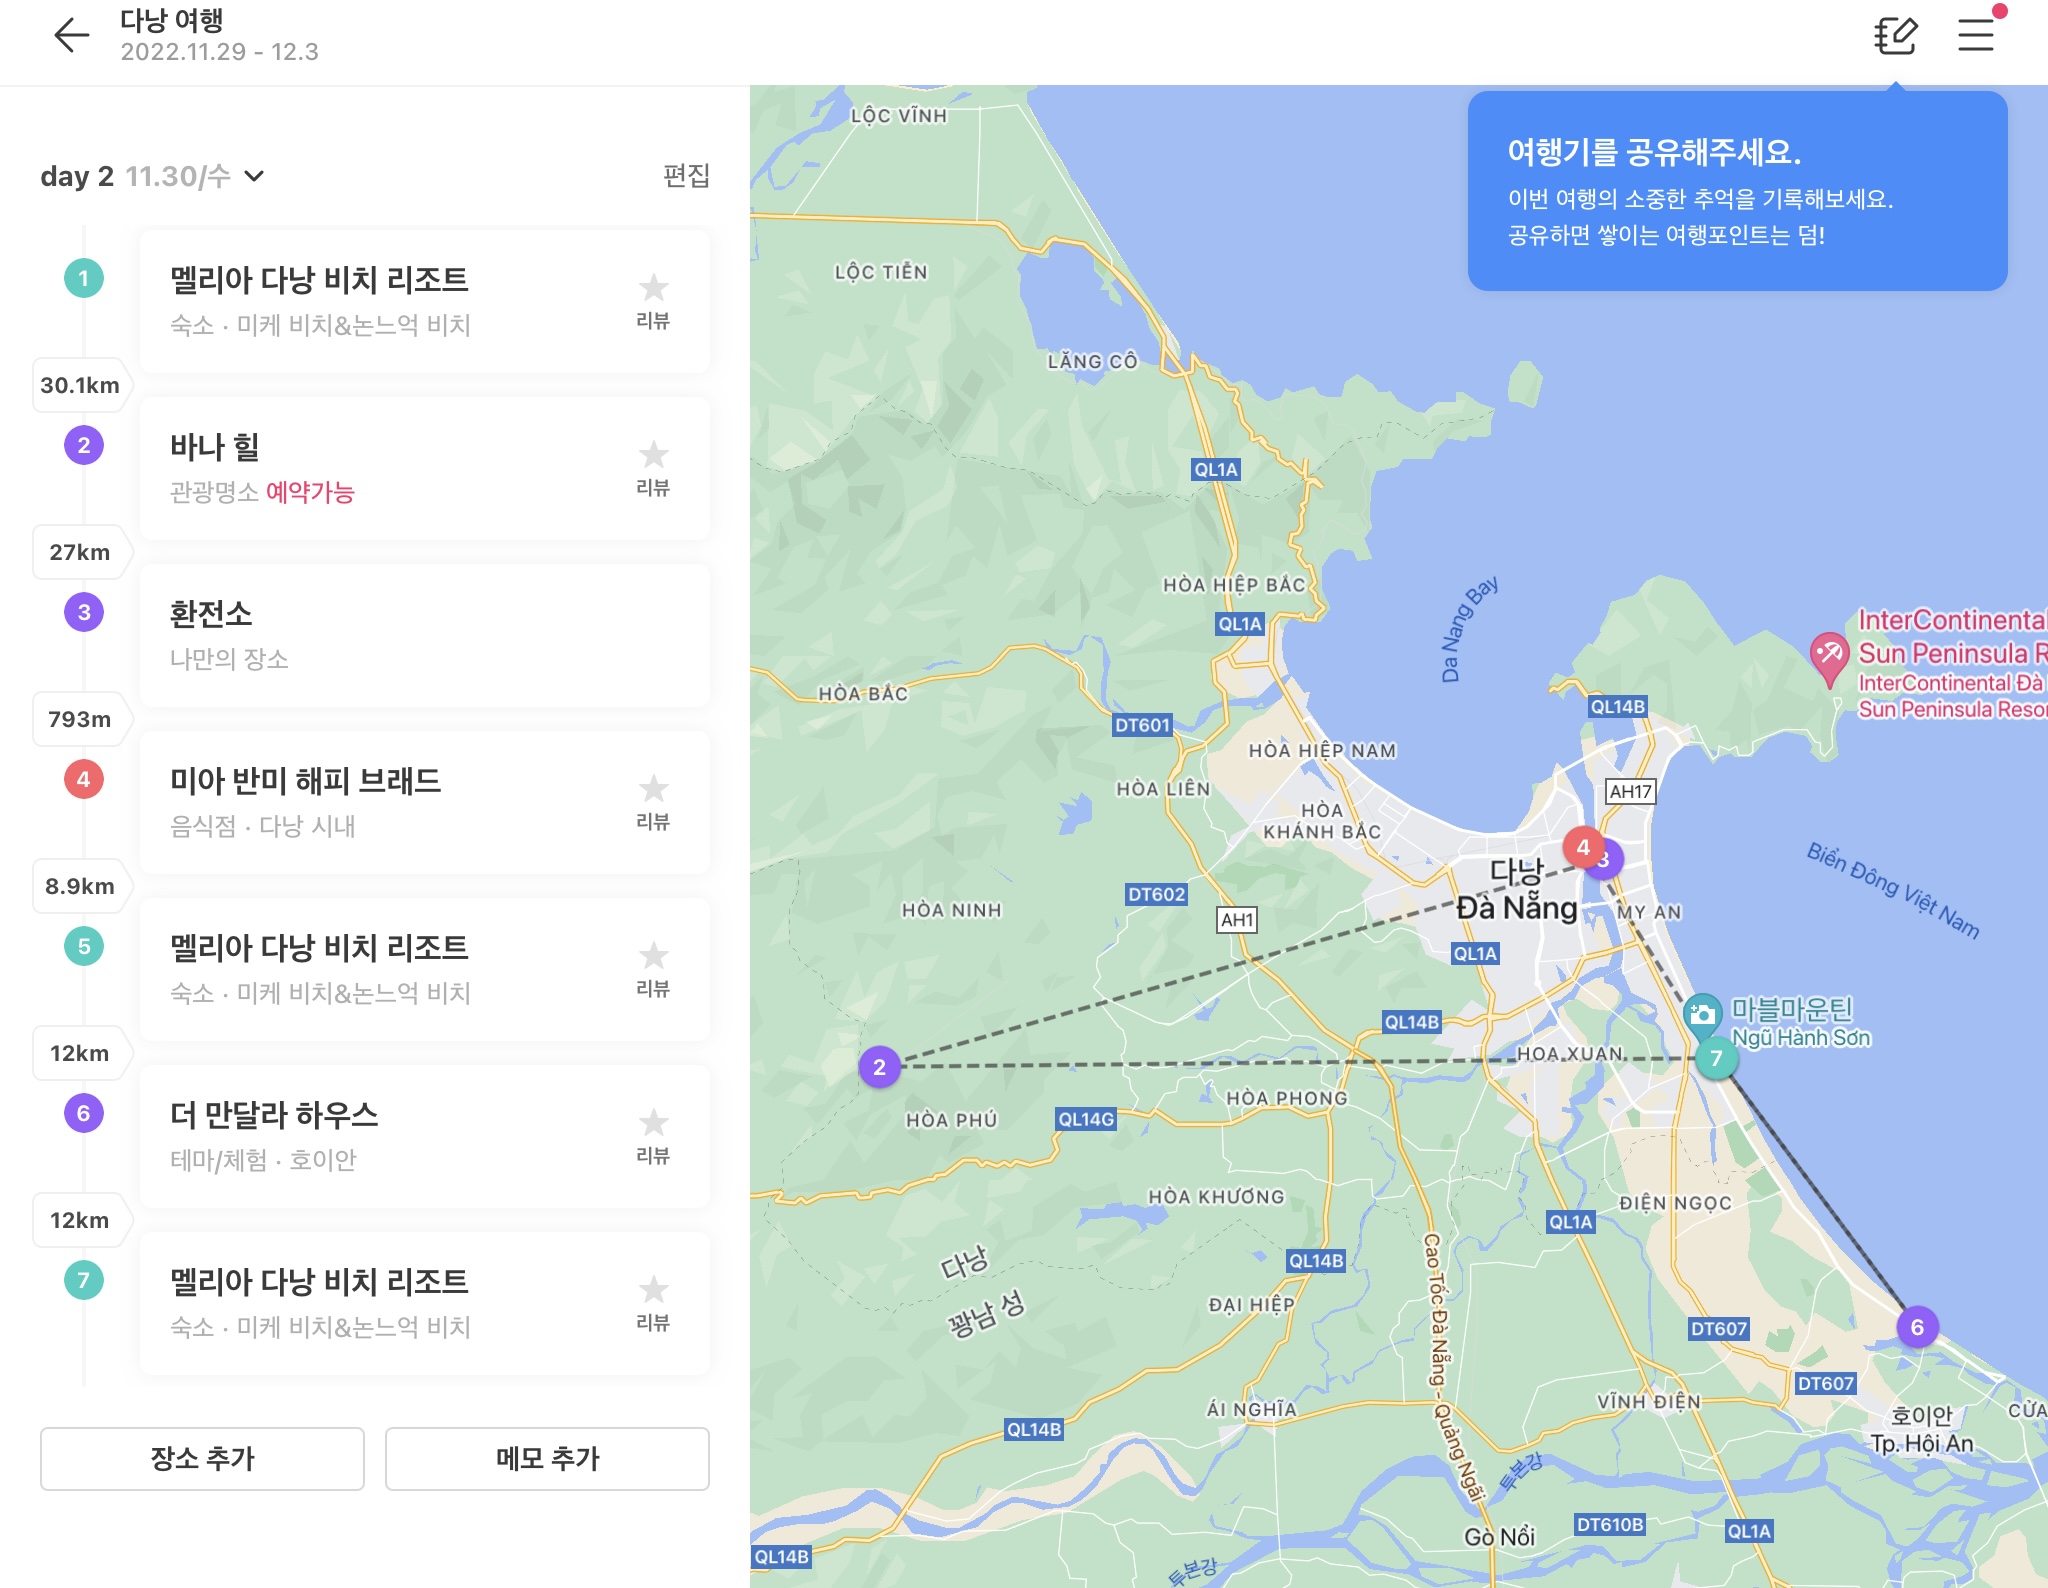Click the 30.1km distance badge
The height and width of the screenshot is (1588, 2048).
click(x=80, y=385)
